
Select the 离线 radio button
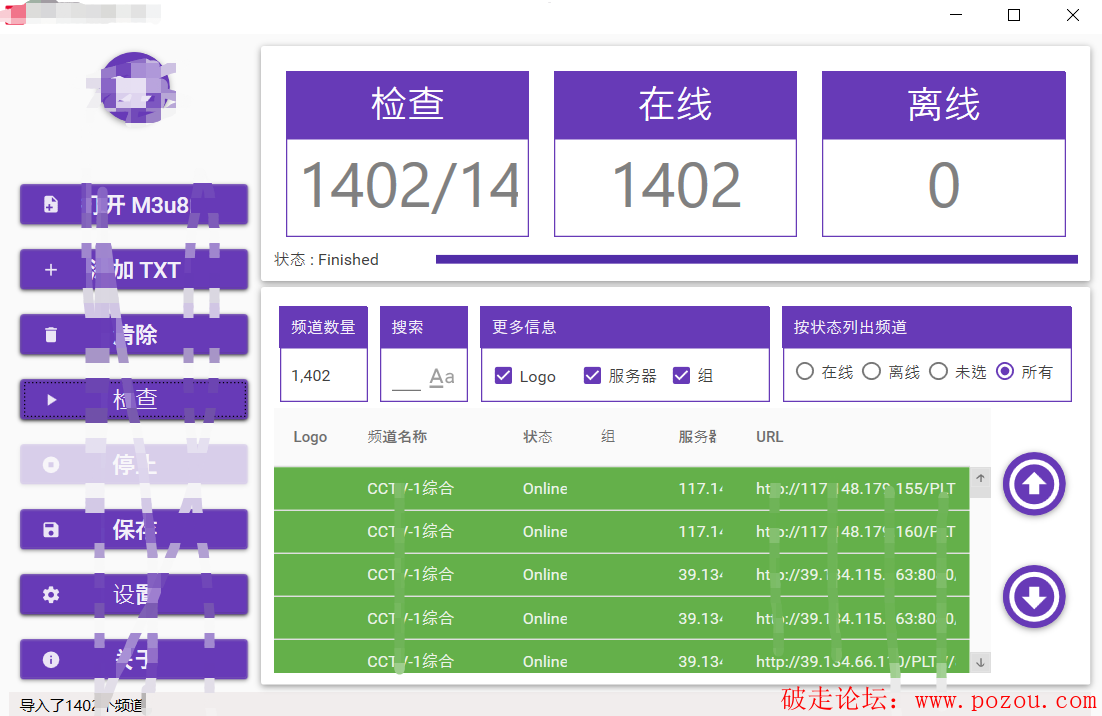pos(871,371)
